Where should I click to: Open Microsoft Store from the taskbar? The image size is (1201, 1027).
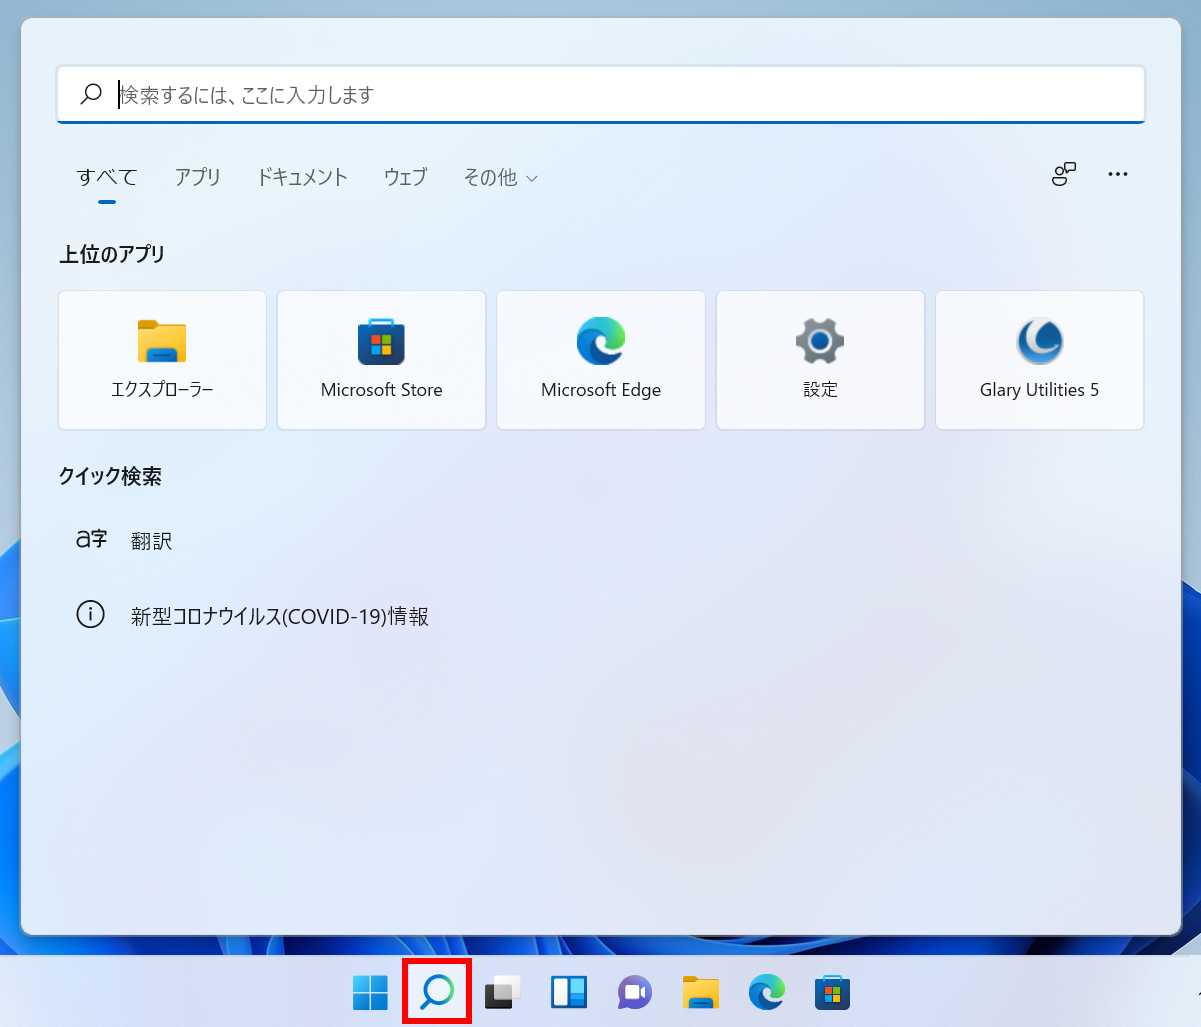[832, 992]
